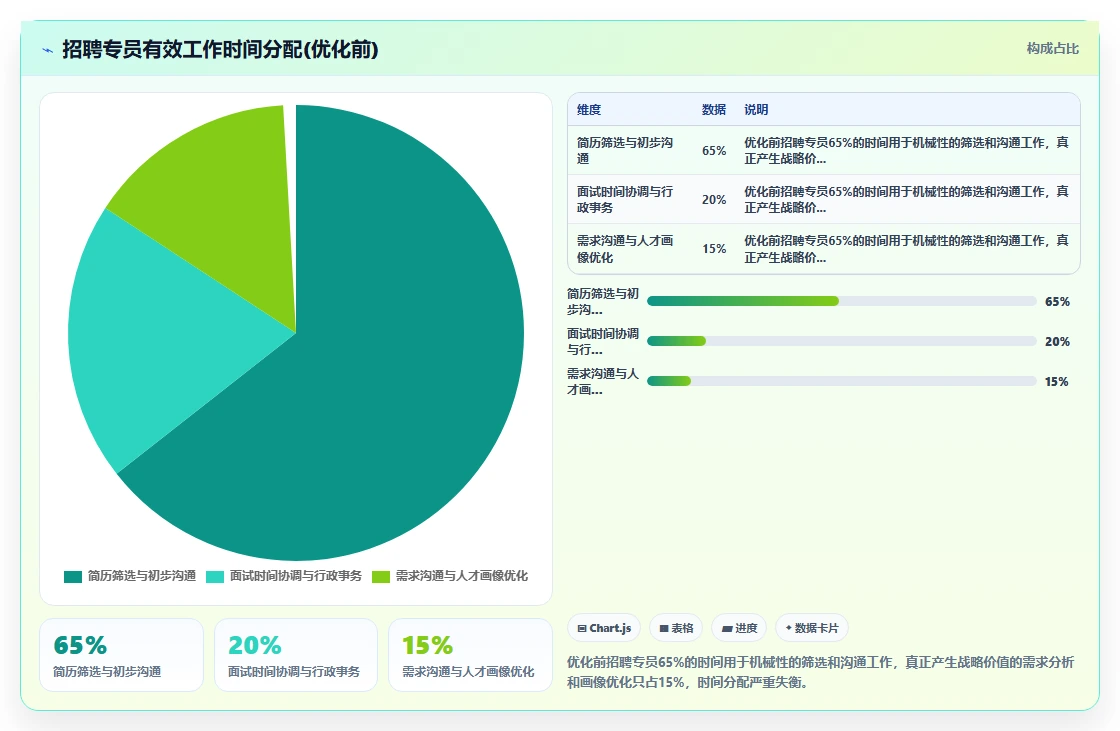Select the 65% data card
The height and width of the screenshot is (731, 1120).
(x=121, y=655)
